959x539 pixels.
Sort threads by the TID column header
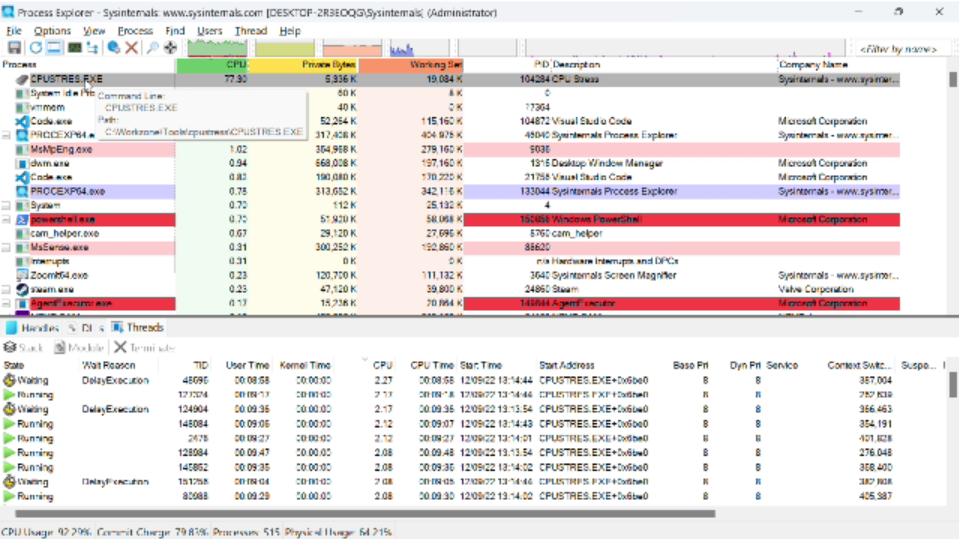185,365
